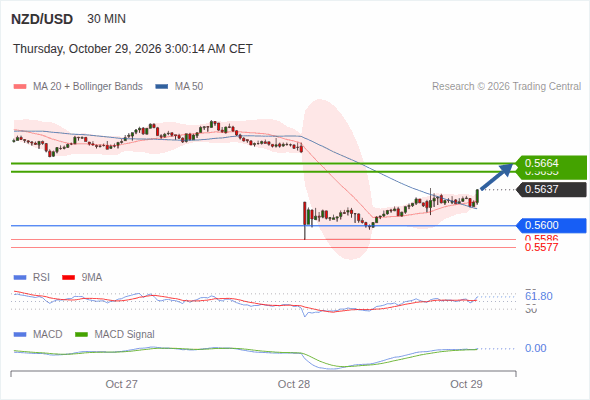Click the NZD/USD pair title

point(42,19)
